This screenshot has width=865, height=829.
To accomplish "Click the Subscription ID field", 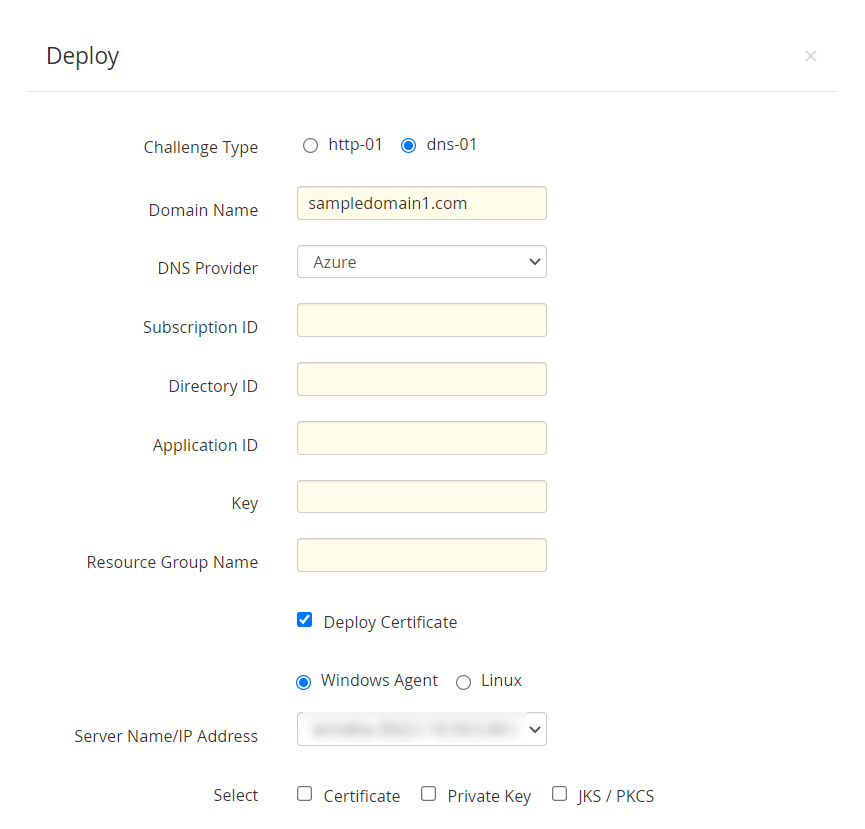I will 421,320.
